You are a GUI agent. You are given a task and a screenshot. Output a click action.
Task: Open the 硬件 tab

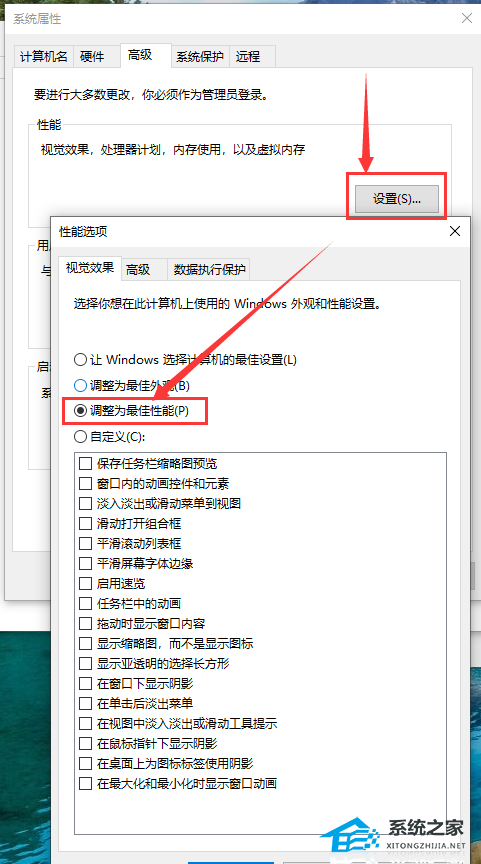(x=91, y=56)
